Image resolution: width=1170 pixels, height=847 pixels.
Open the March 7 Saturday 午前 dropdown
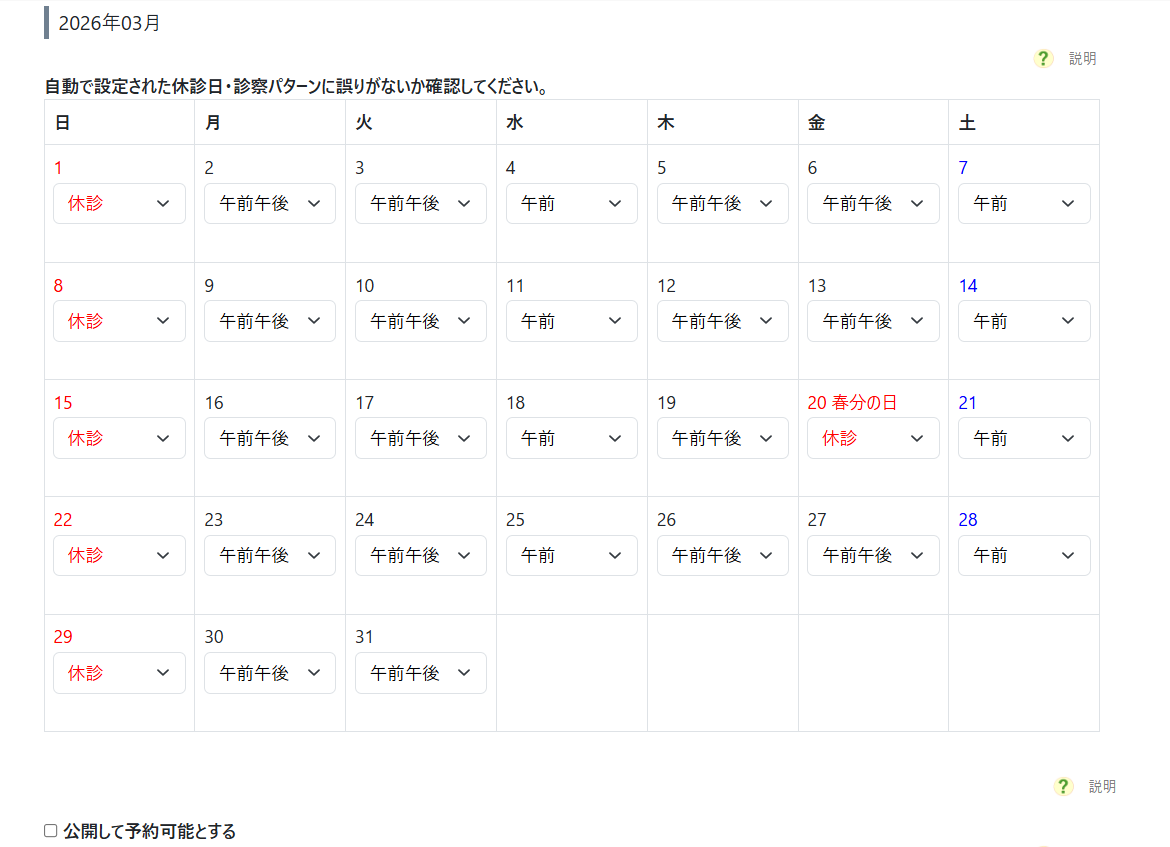click(1023, 204)
